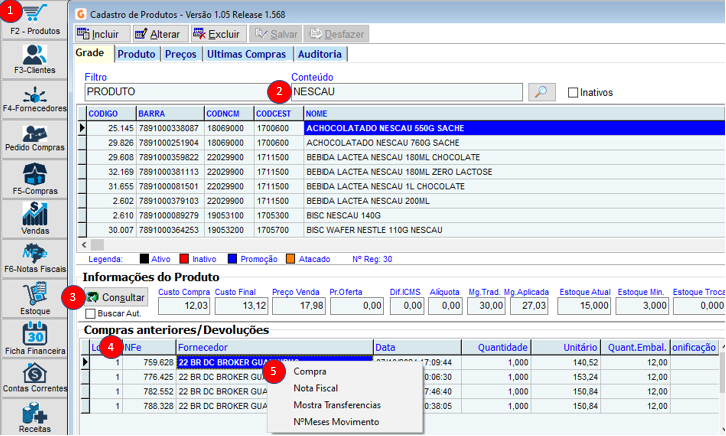Open Estoque sidebar icon
The image size is (726, 436).
pyautogui.click(x=35, y=298)
